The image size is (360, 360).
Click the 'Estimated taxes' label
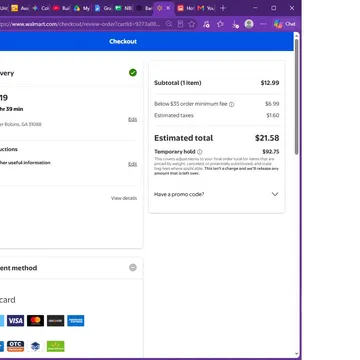(x=174, y=115)
